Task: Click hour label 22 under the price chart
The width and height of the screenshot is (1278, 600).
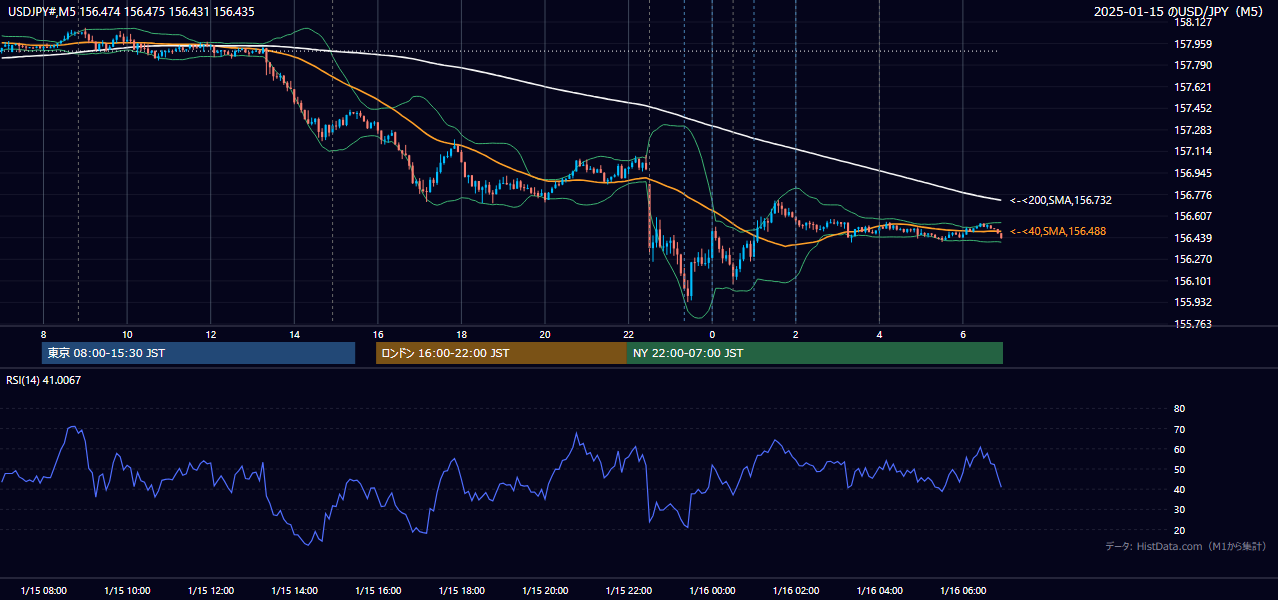Action: [x=628, y=334]
